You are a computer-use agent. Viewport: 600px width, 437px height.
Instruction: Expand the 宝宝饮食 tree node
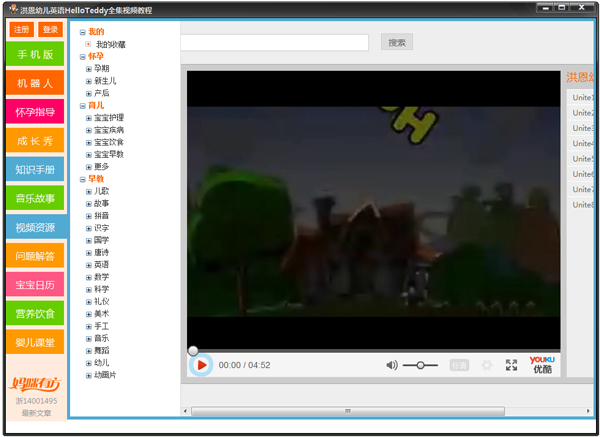pos(88,142)
